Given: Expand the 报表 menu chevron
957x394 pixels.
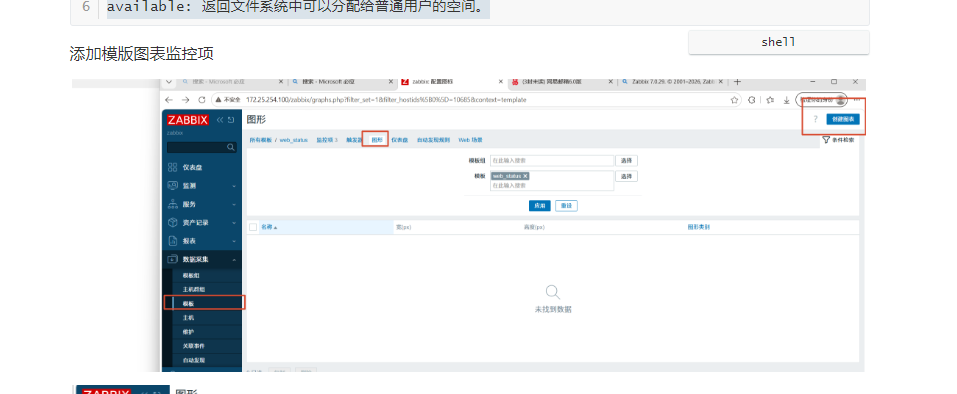Looking at the screenshot, I should click(234, 242).
